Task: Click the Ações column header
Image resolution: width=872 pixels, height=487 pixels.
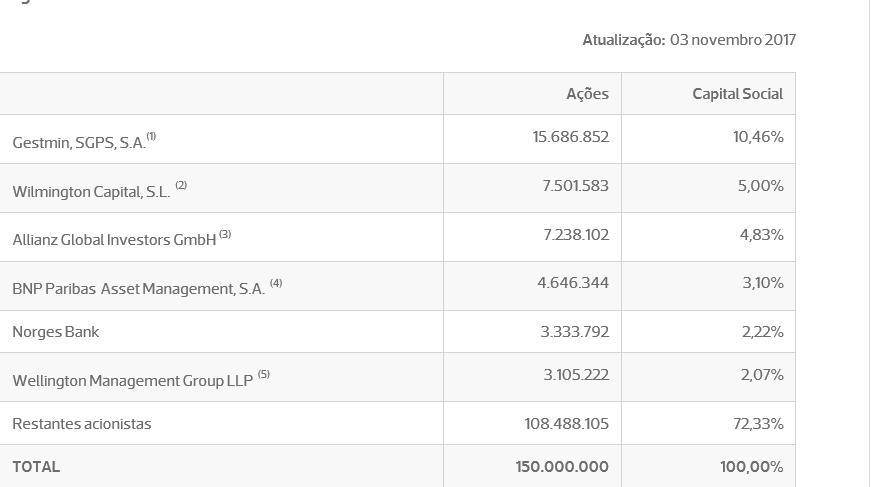Action: [x=587, y=94]
